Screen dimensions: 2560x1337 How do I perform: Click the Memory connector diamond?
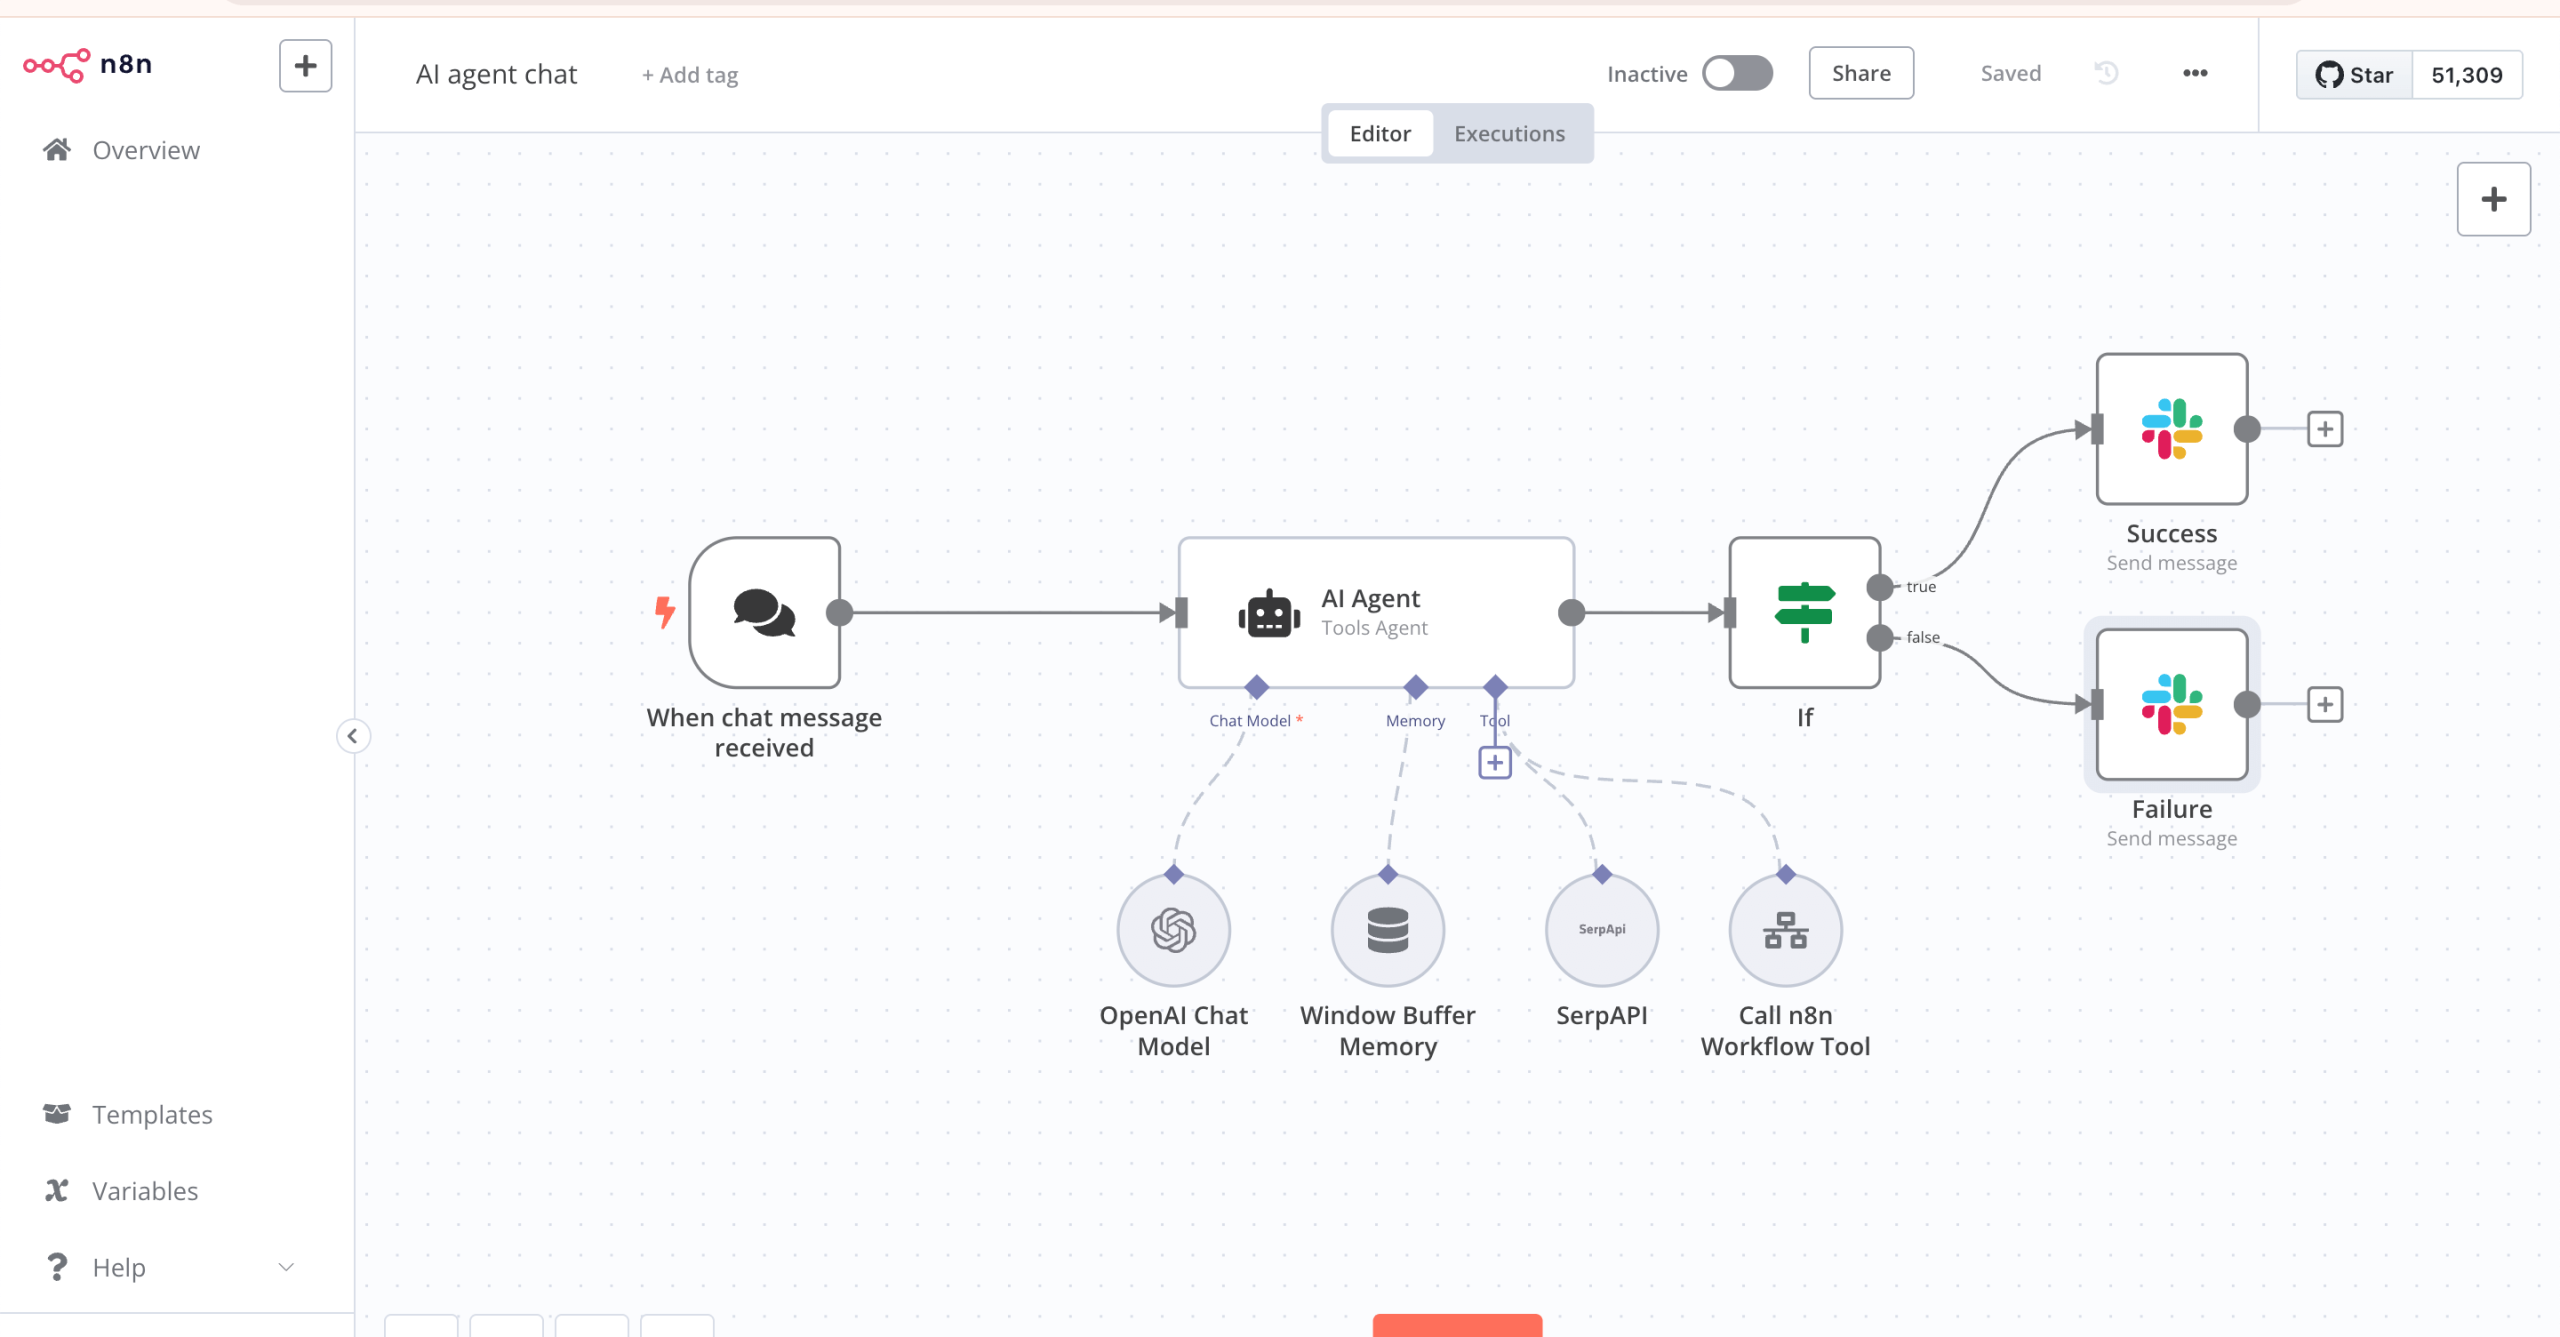click(x=1416, y=687)
